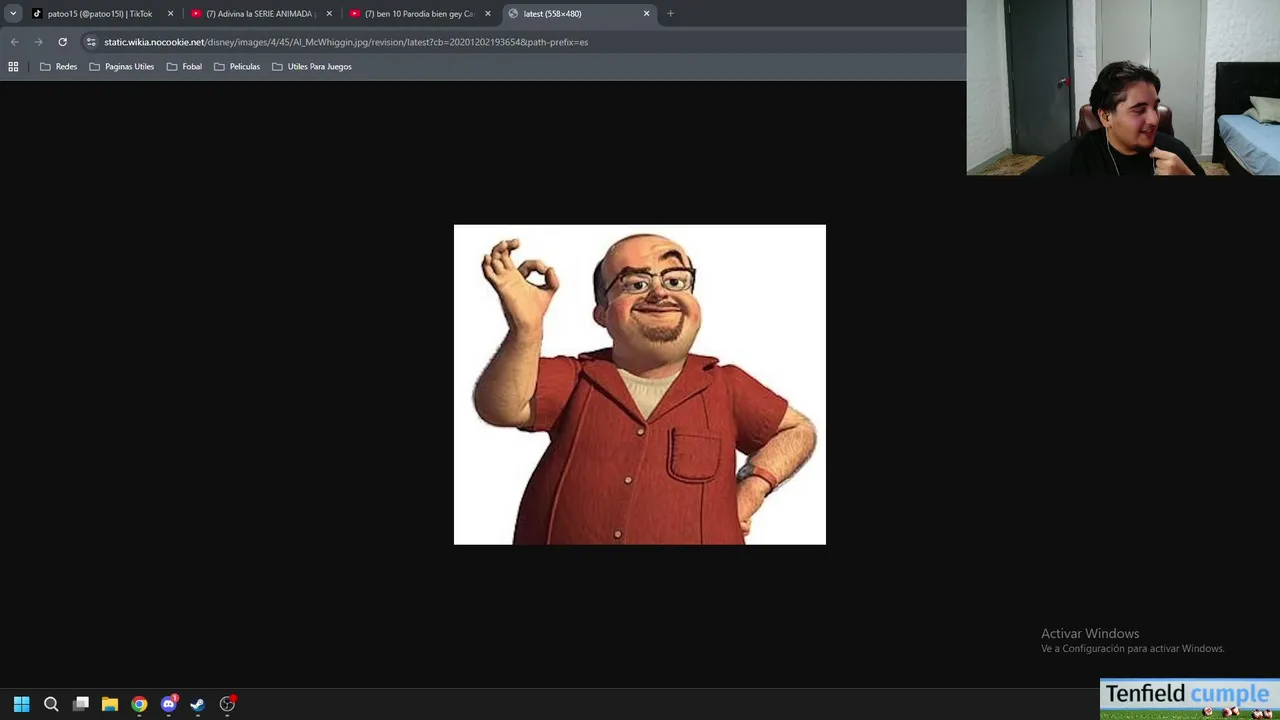The image size is (1280, 720).
Task: Open Google Chrome from the taskbar
Action: (x=139, y=704)
